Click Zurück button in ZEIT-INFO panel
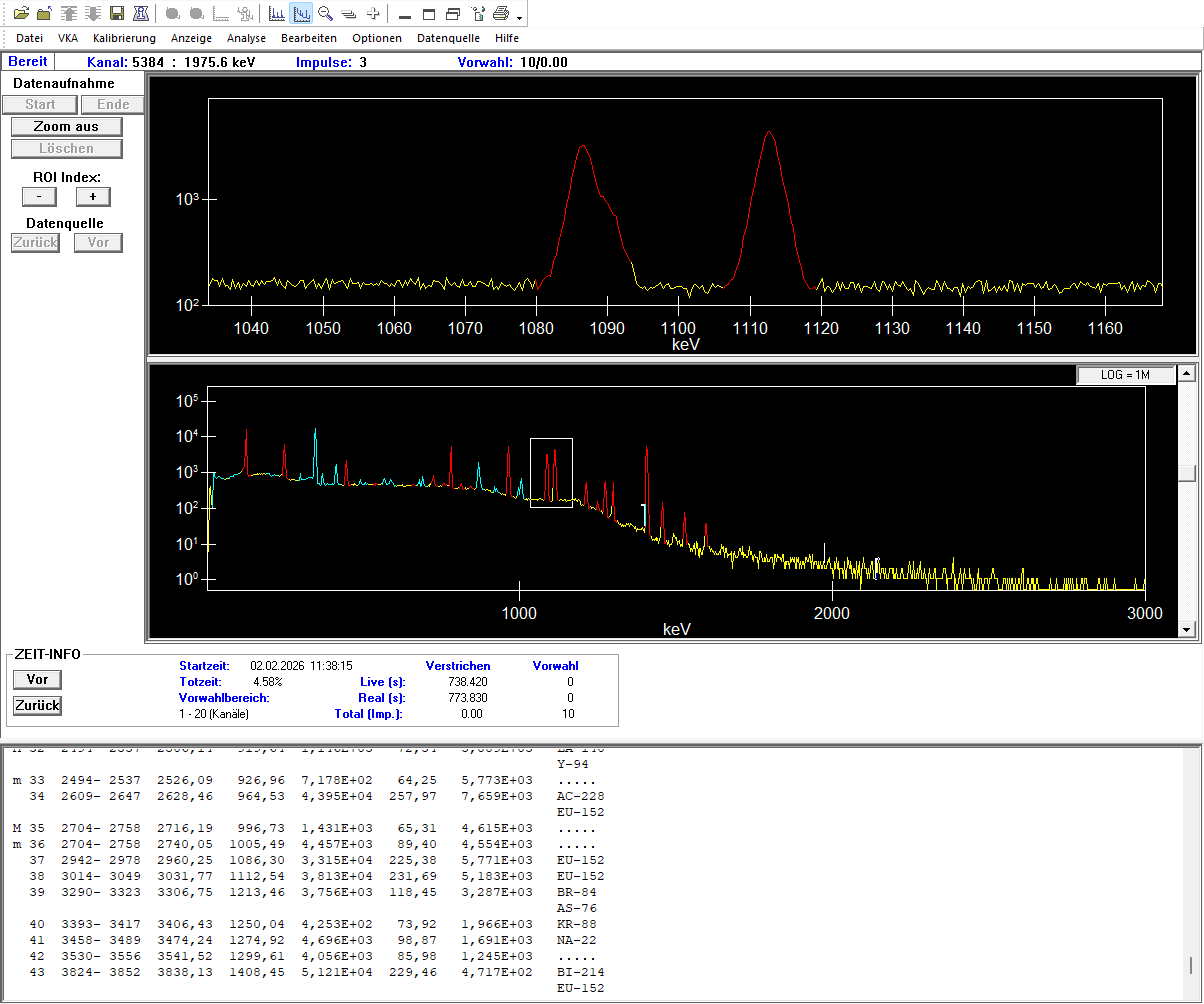The image size is (1204, 1004). [x=37, y=706]
